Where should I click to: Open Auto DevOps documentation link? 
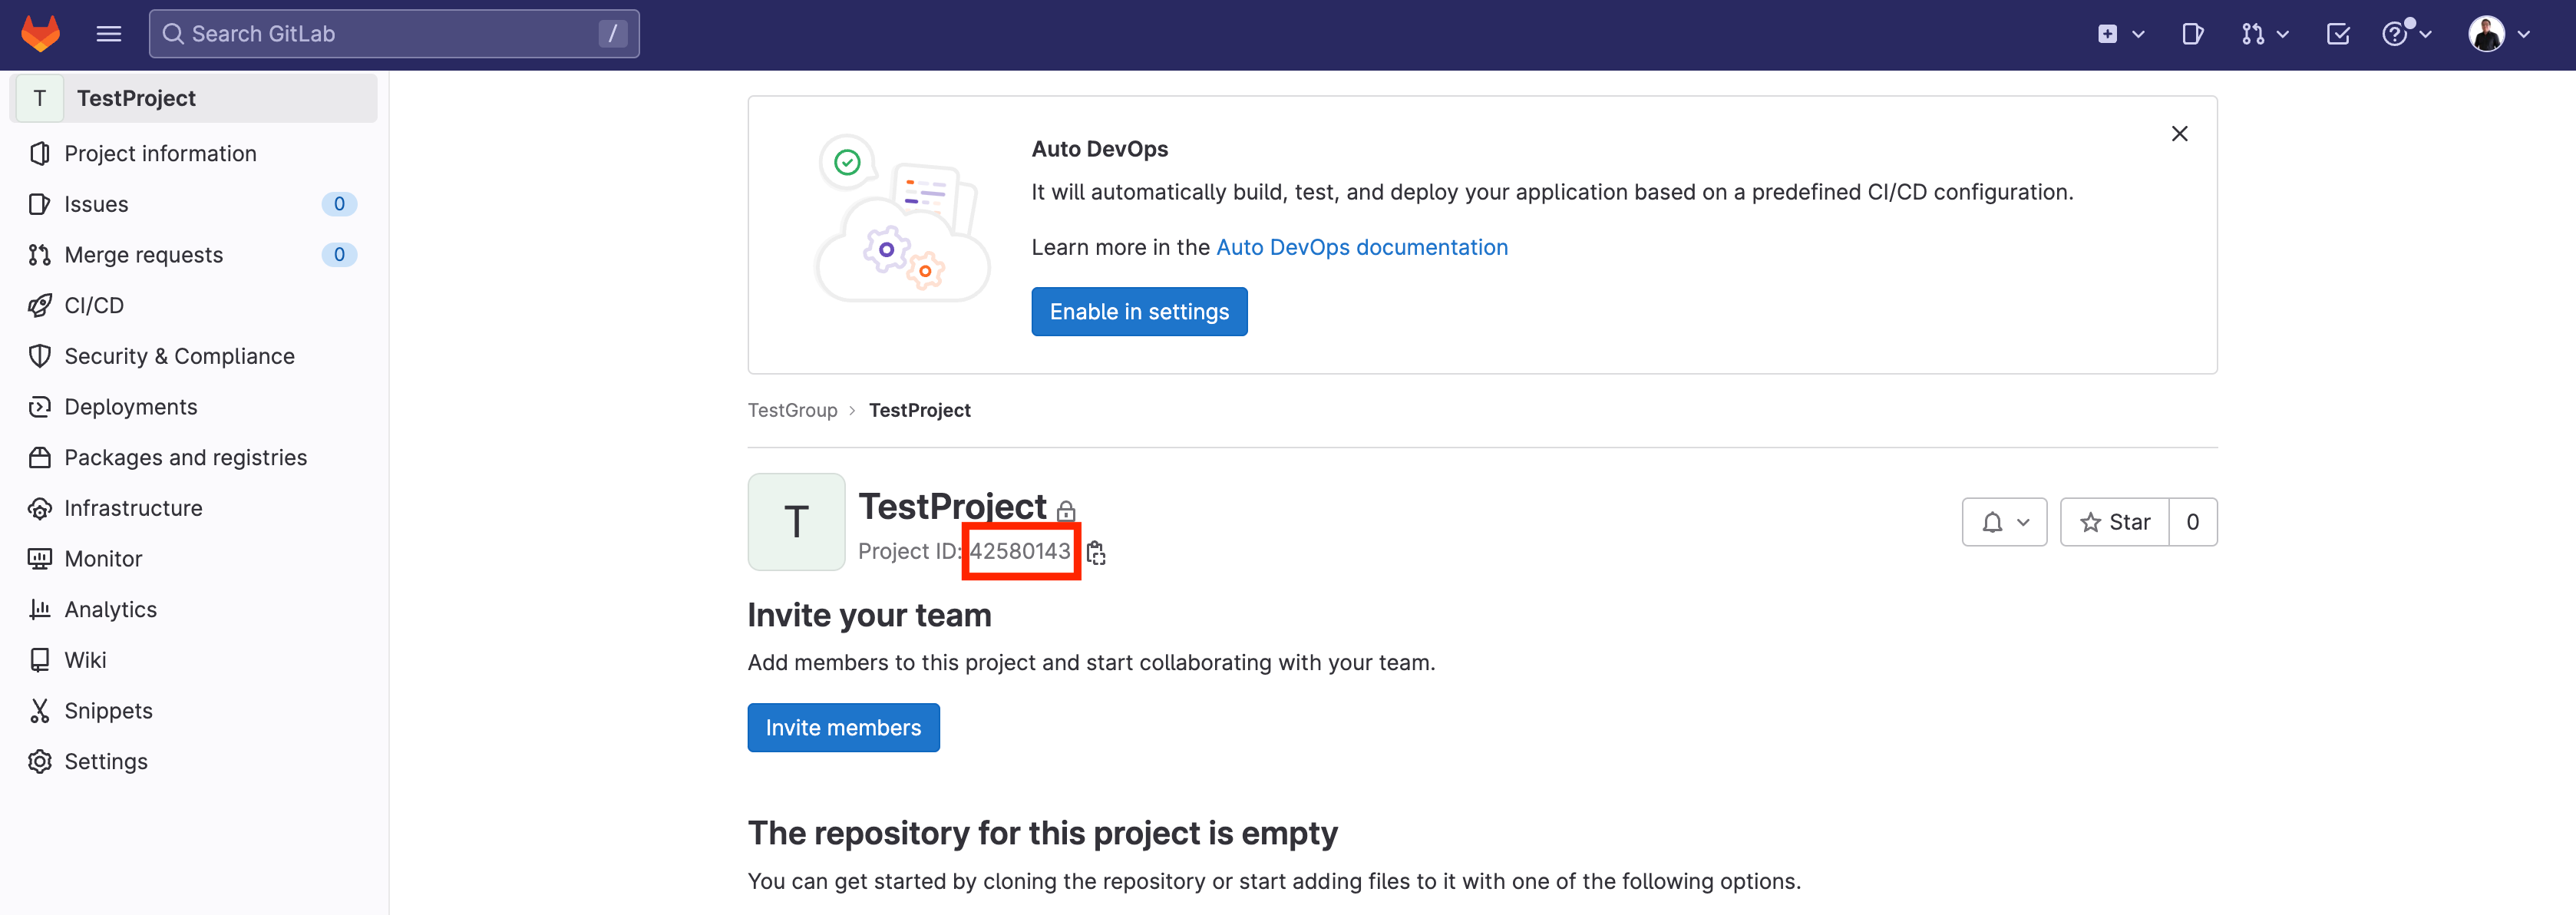[x=1361, y=247]
